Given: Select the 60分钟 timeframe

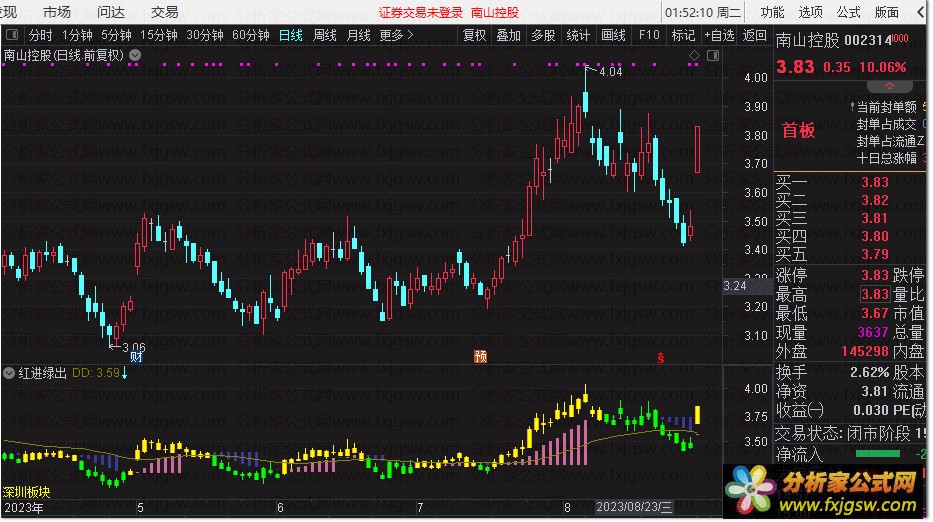Looking at the screenshot, I should pos(251,35).
